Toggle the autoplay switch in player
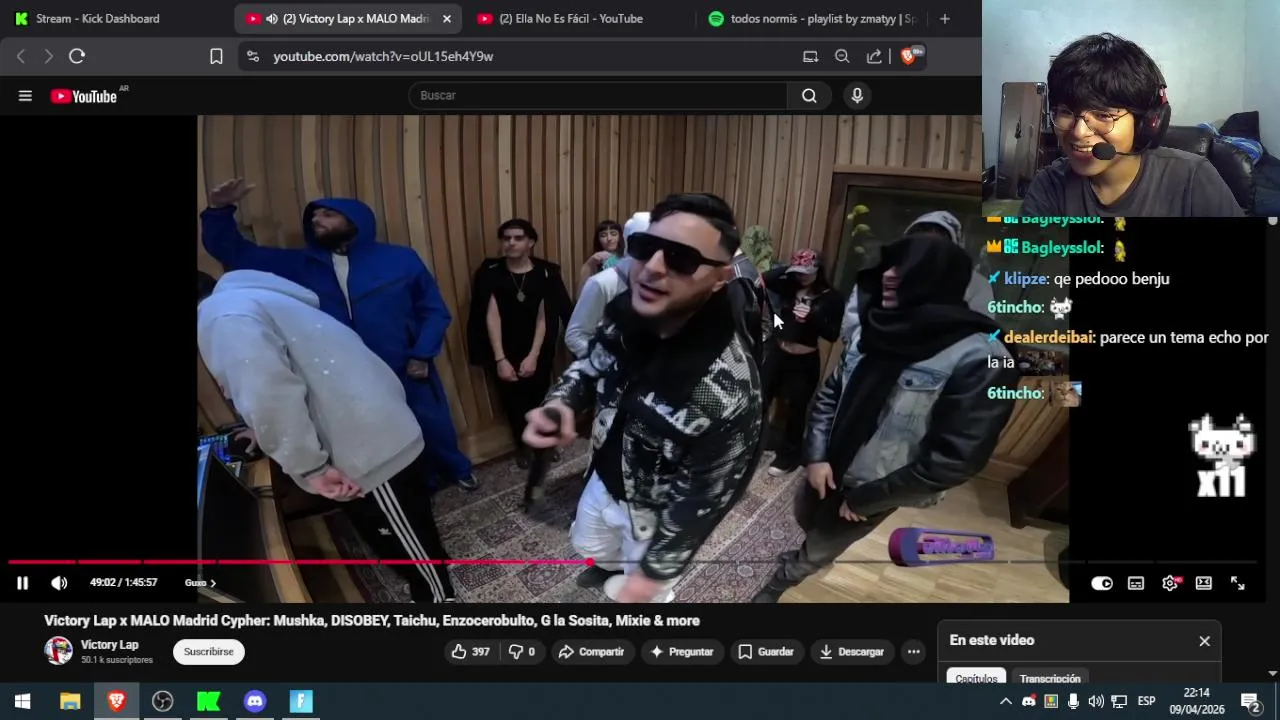The height and width of the screenshot is (720, 1280). pos(1102,583)
